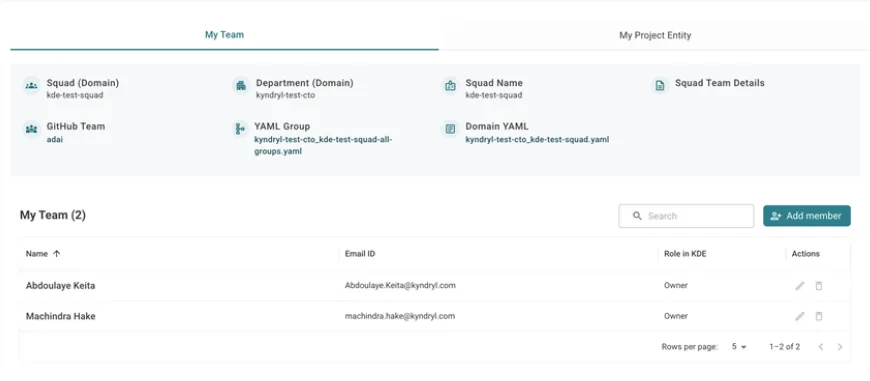Delete Machindra Hake with the trash icon

tap(818, 316)
